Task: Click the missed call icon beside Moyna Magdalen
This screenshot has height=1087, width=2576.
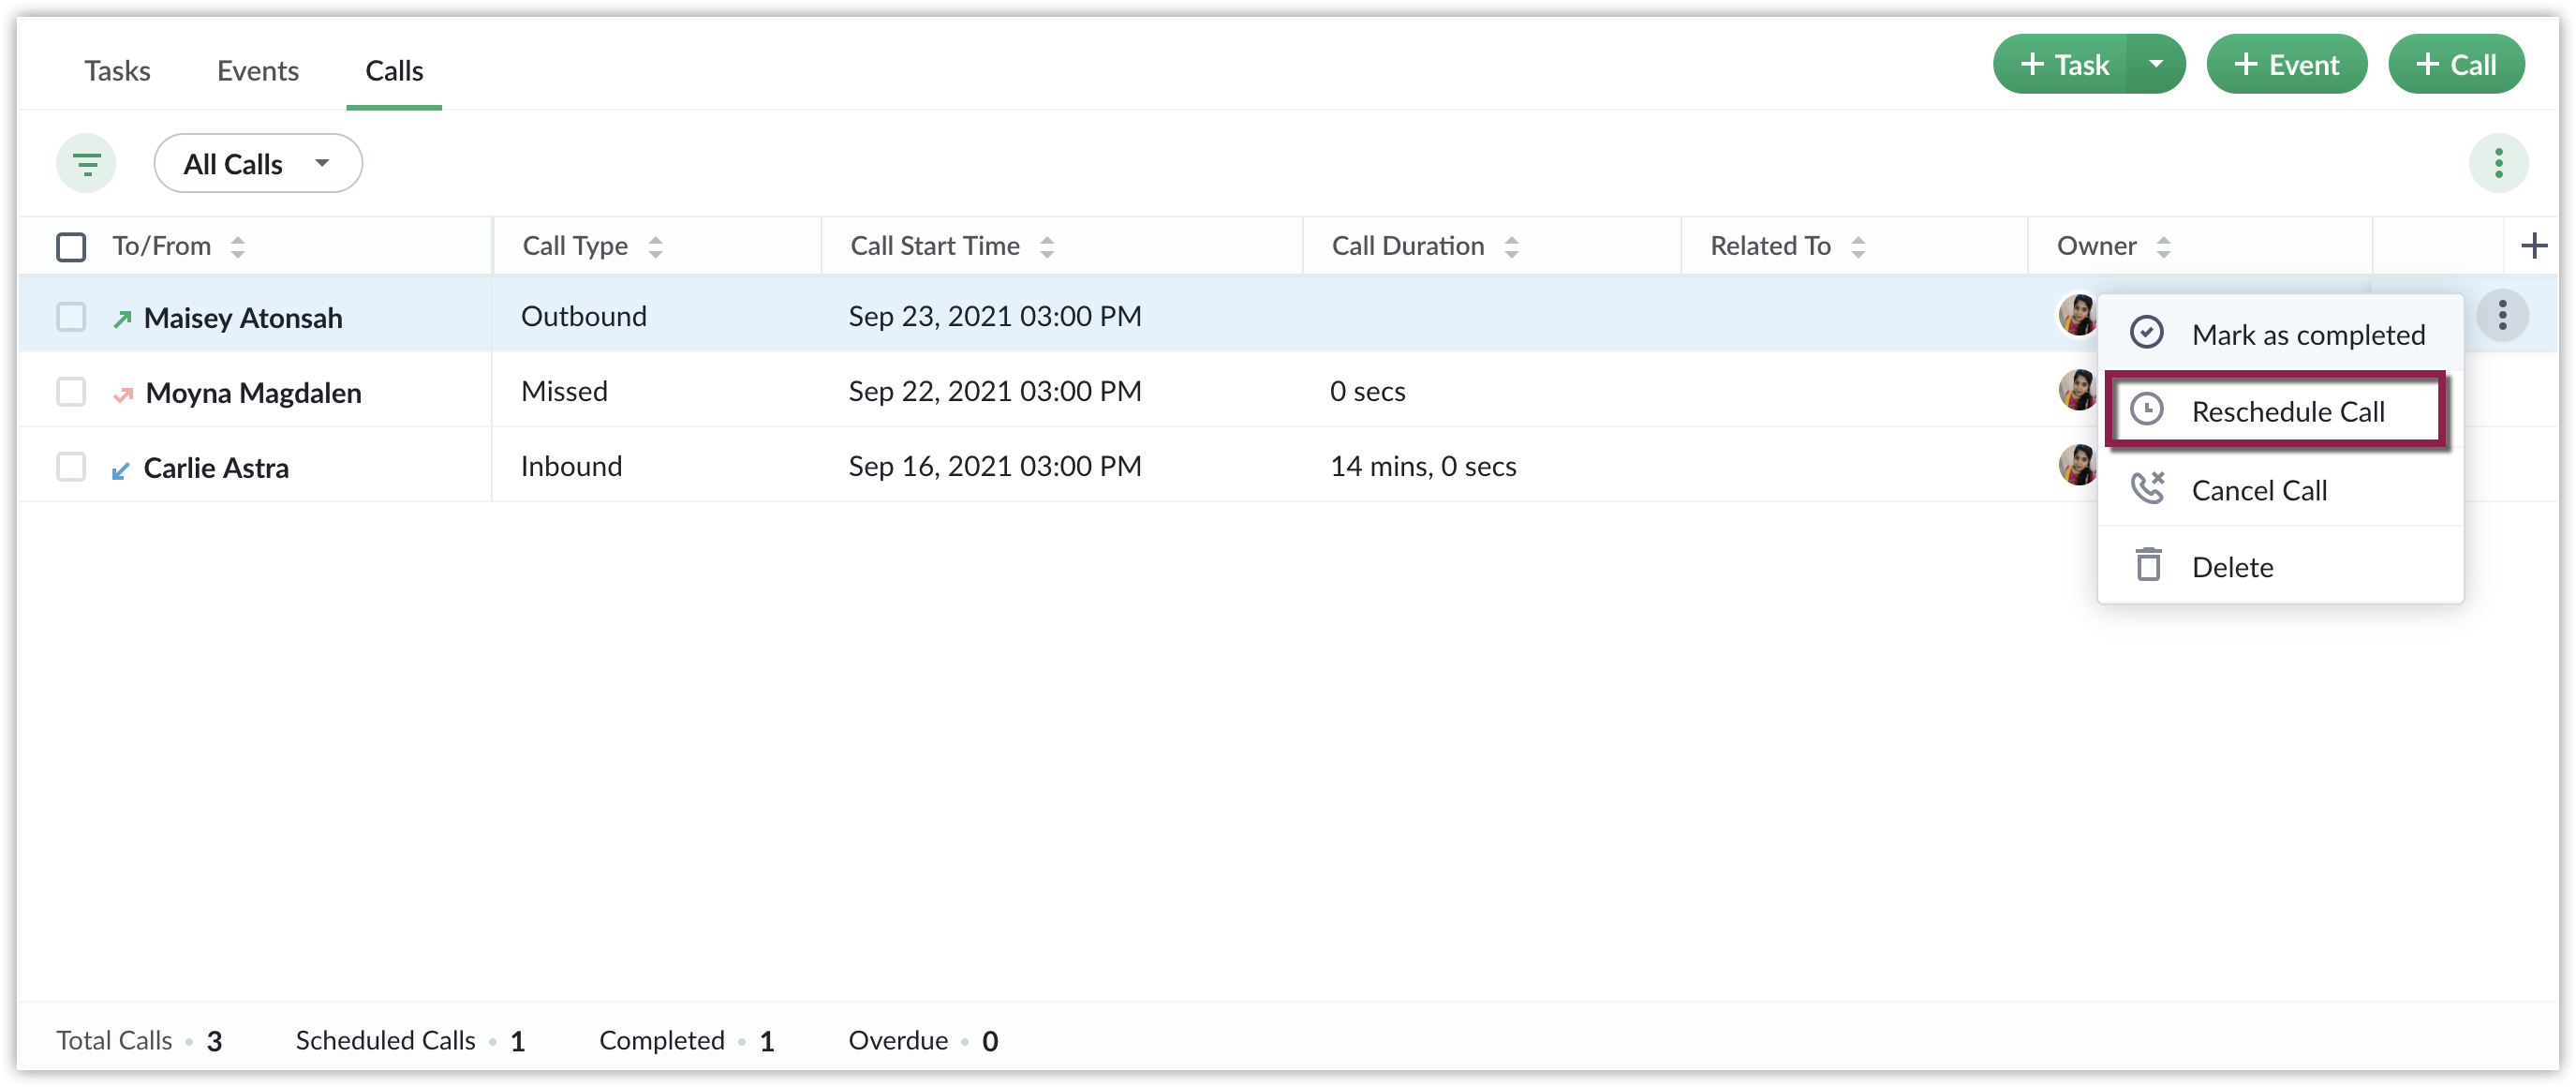Action: [x=123, y=394]
